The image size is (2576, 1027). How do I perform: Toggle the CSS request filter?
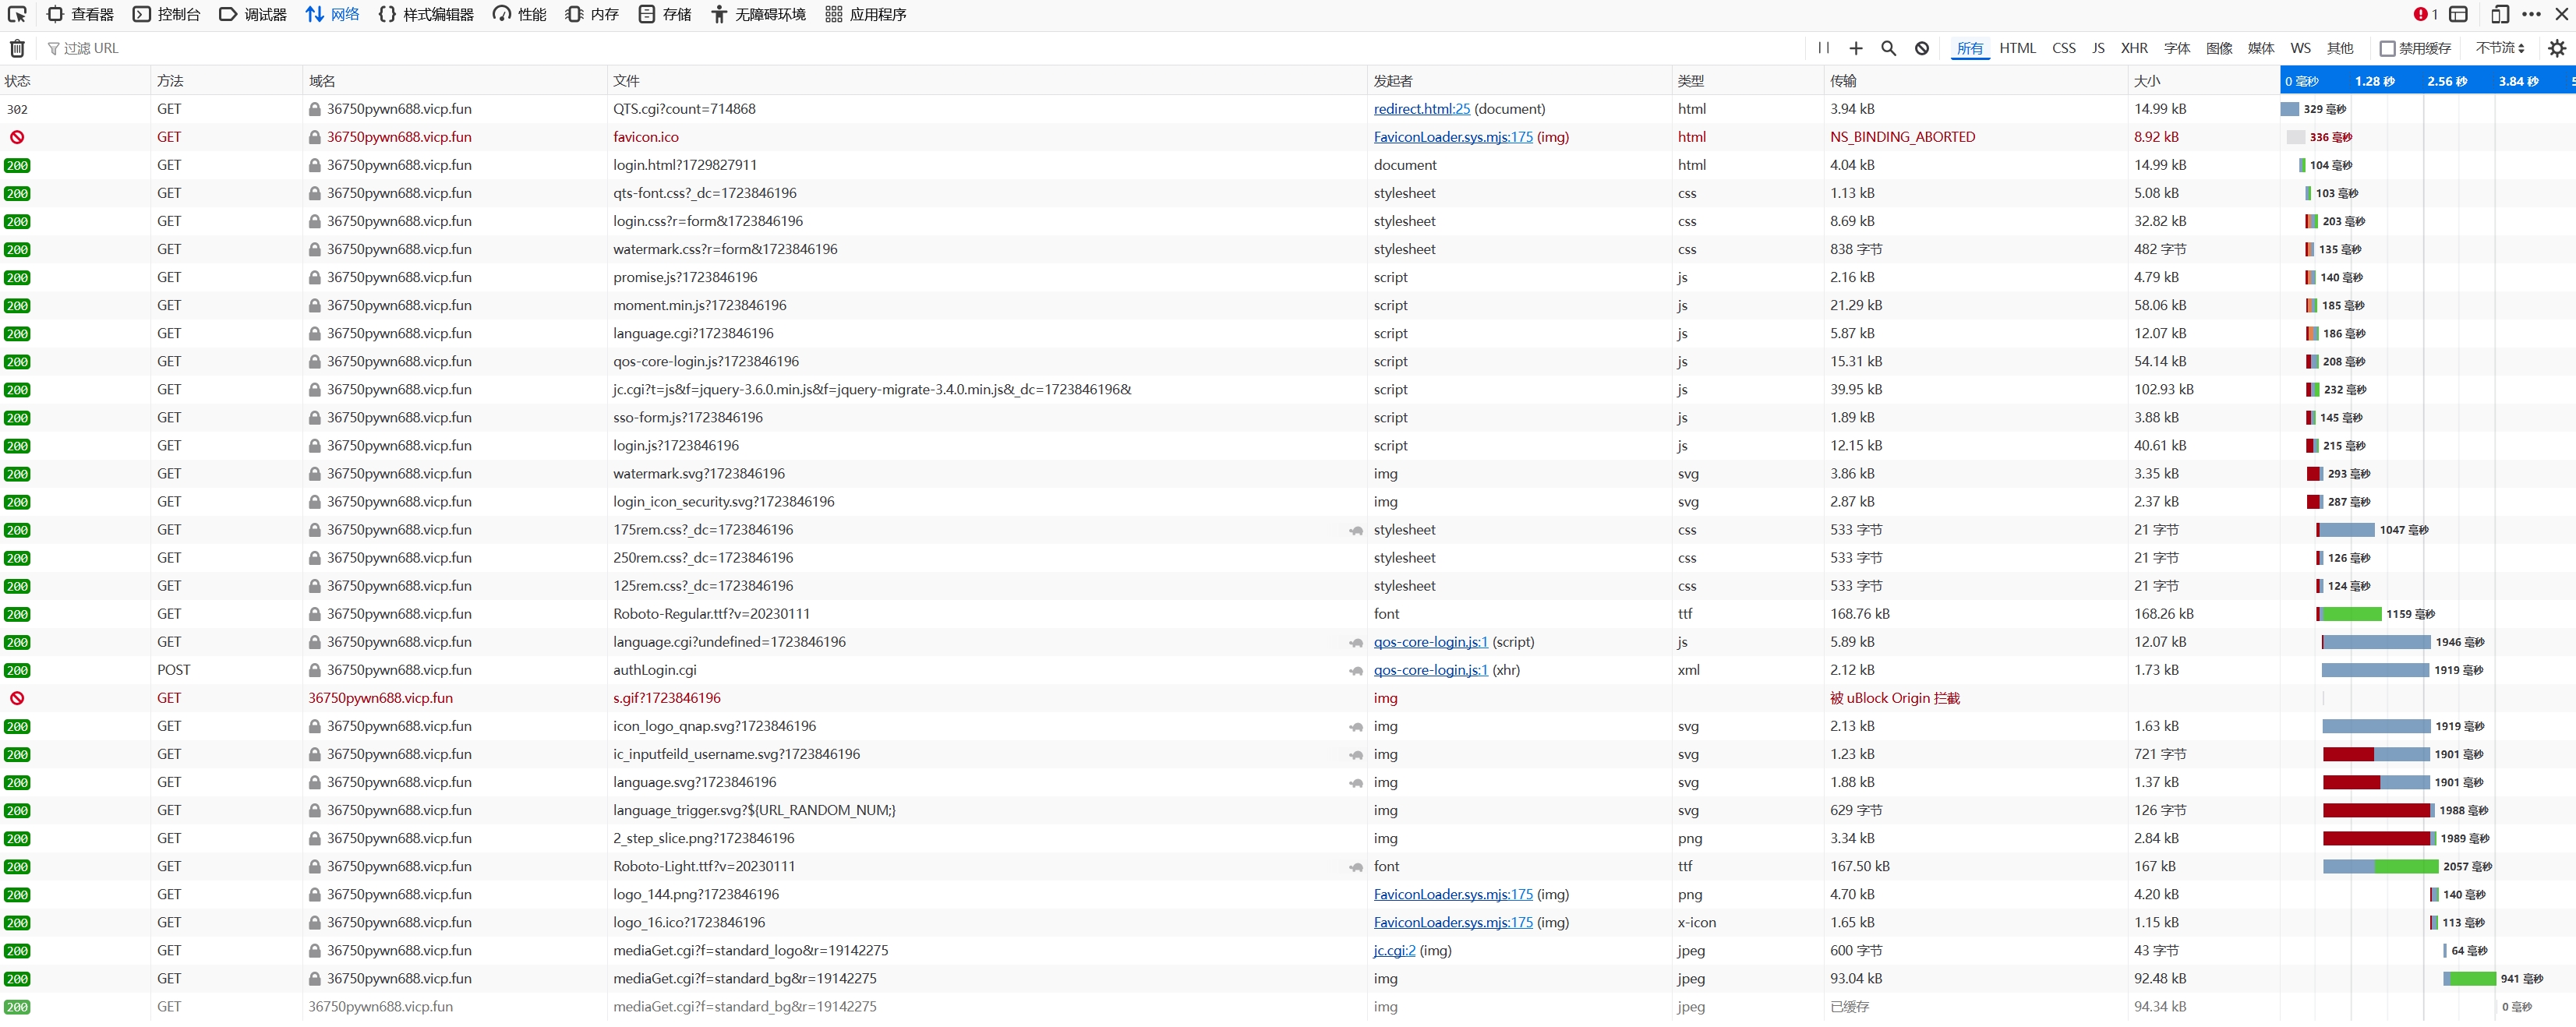(2063, 48)
